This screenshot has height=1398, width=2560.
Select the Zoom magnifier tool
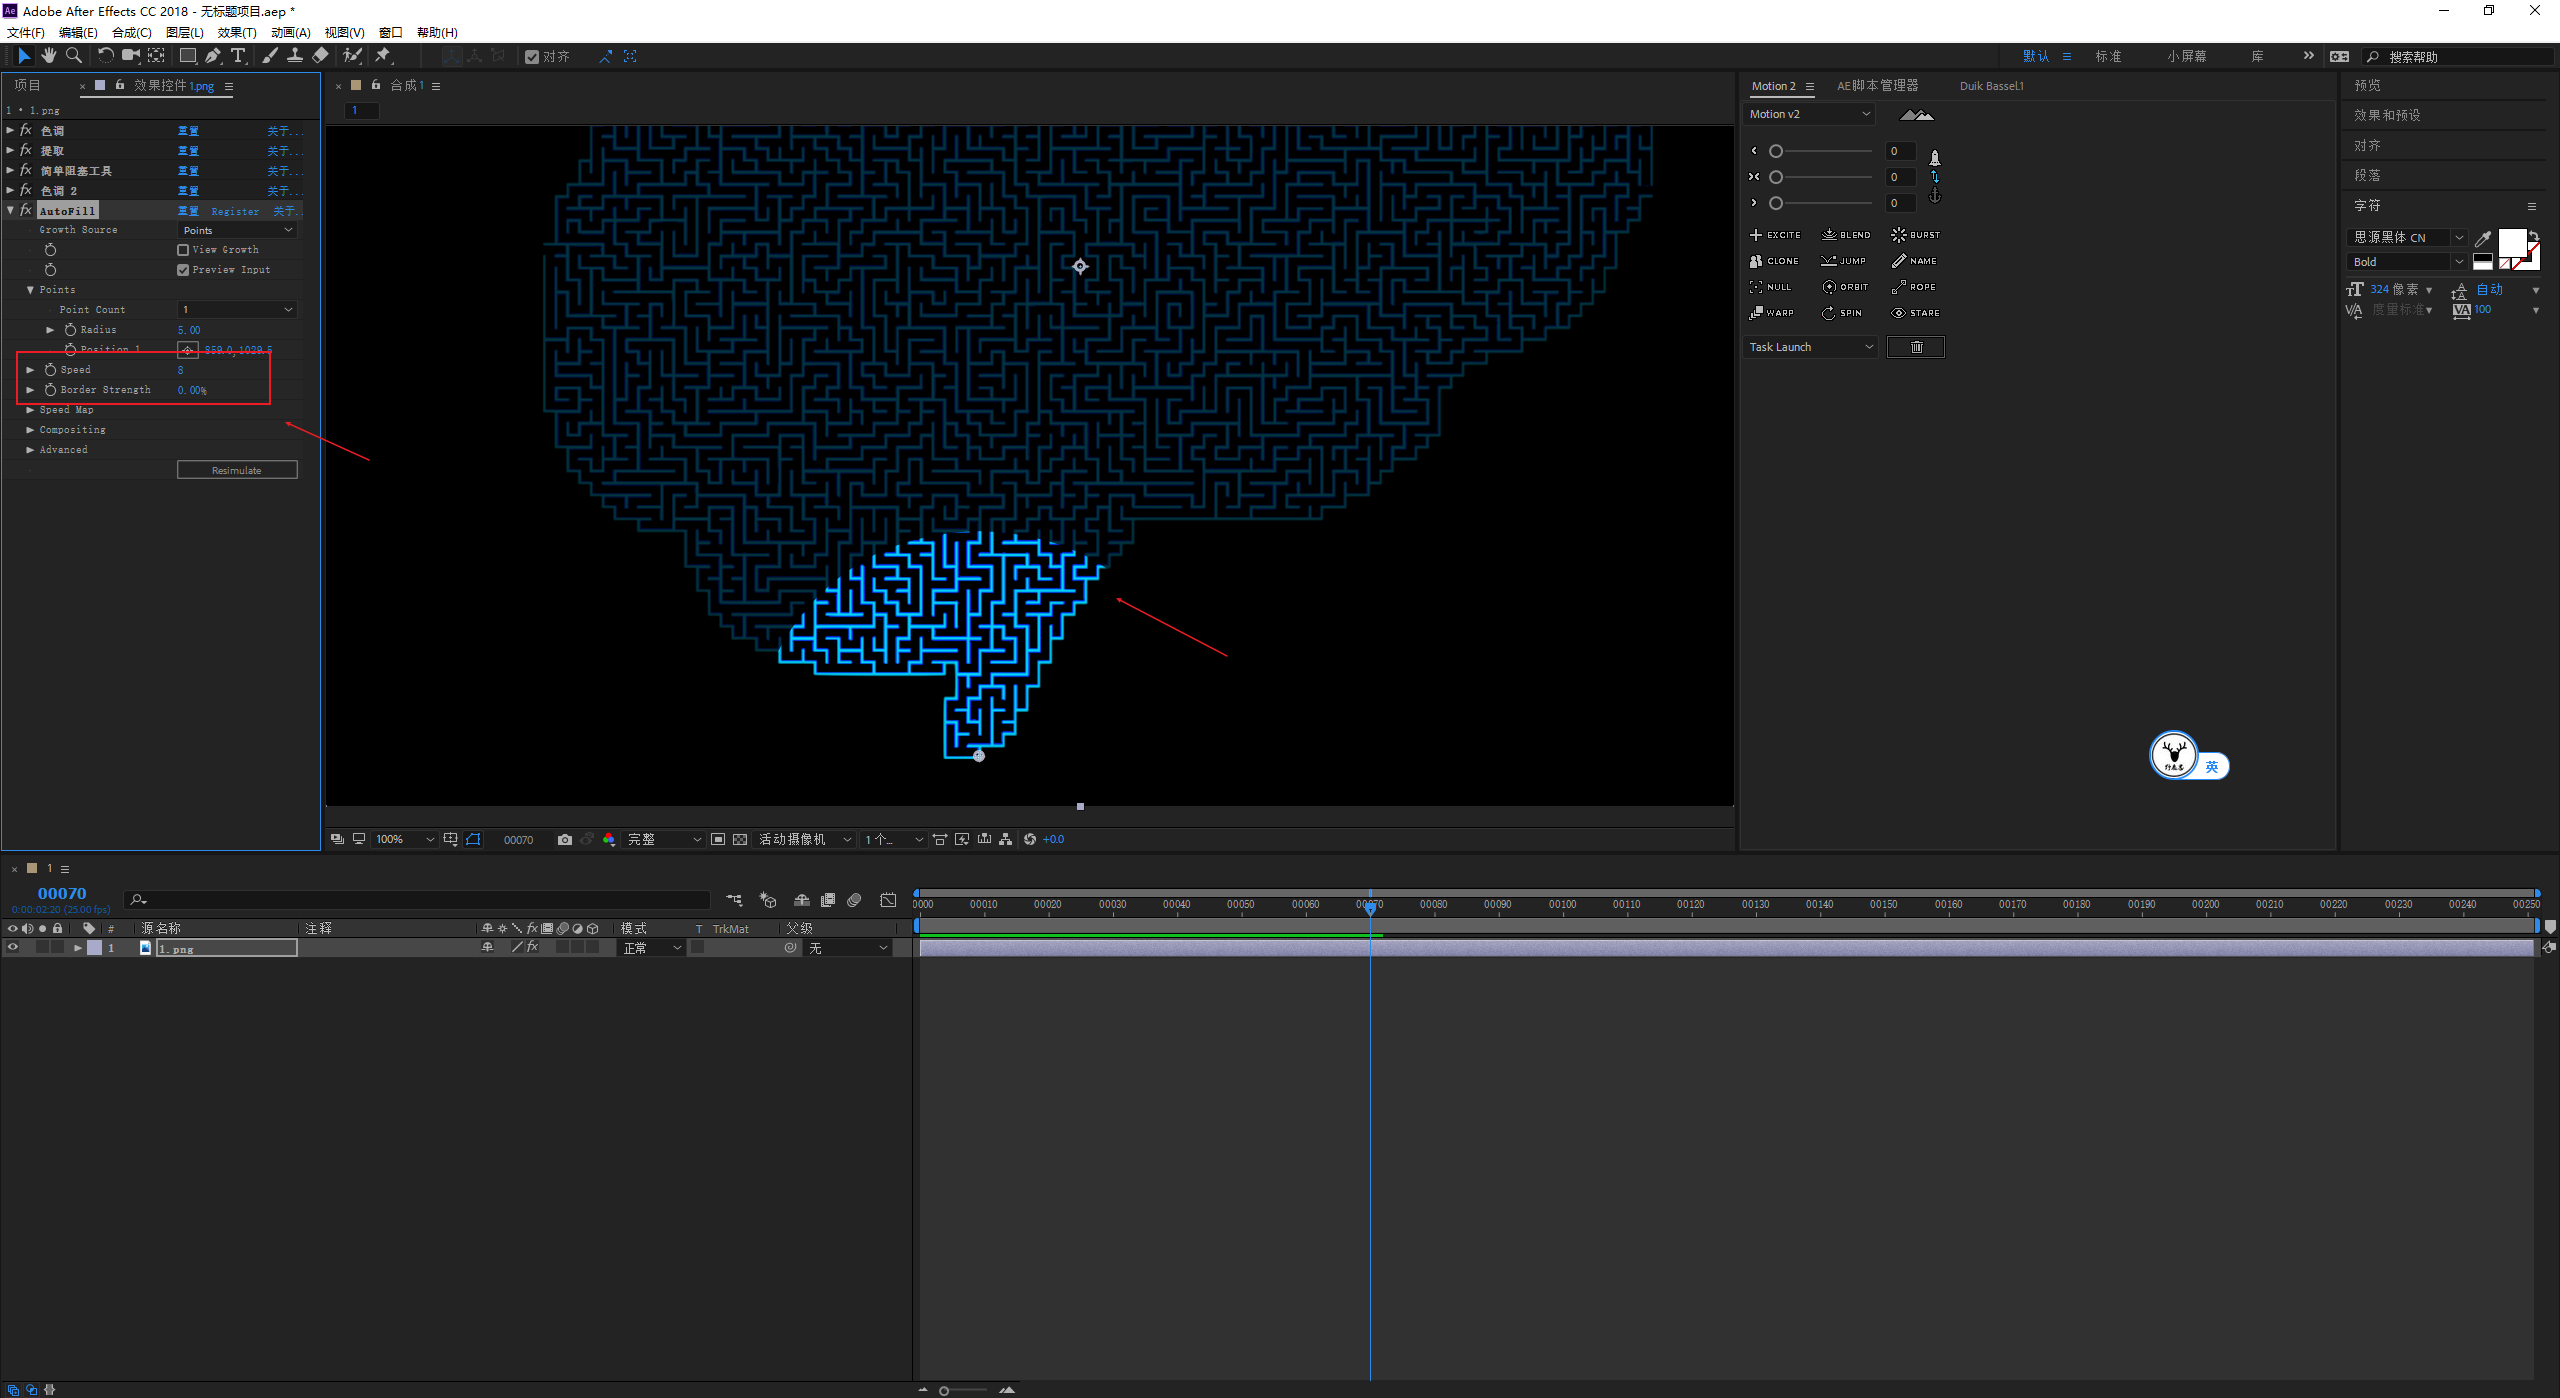coord(73,56)
